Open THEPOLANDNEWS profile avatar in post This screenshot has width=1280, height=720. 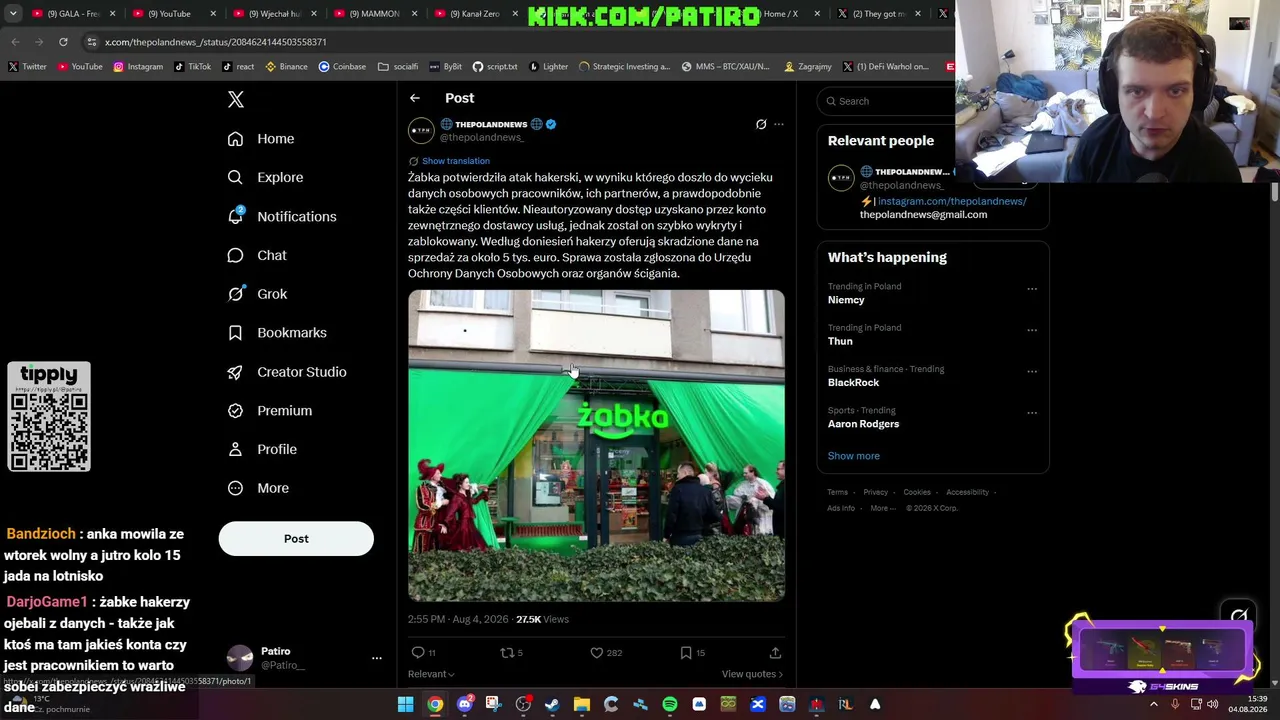(421, 131)
